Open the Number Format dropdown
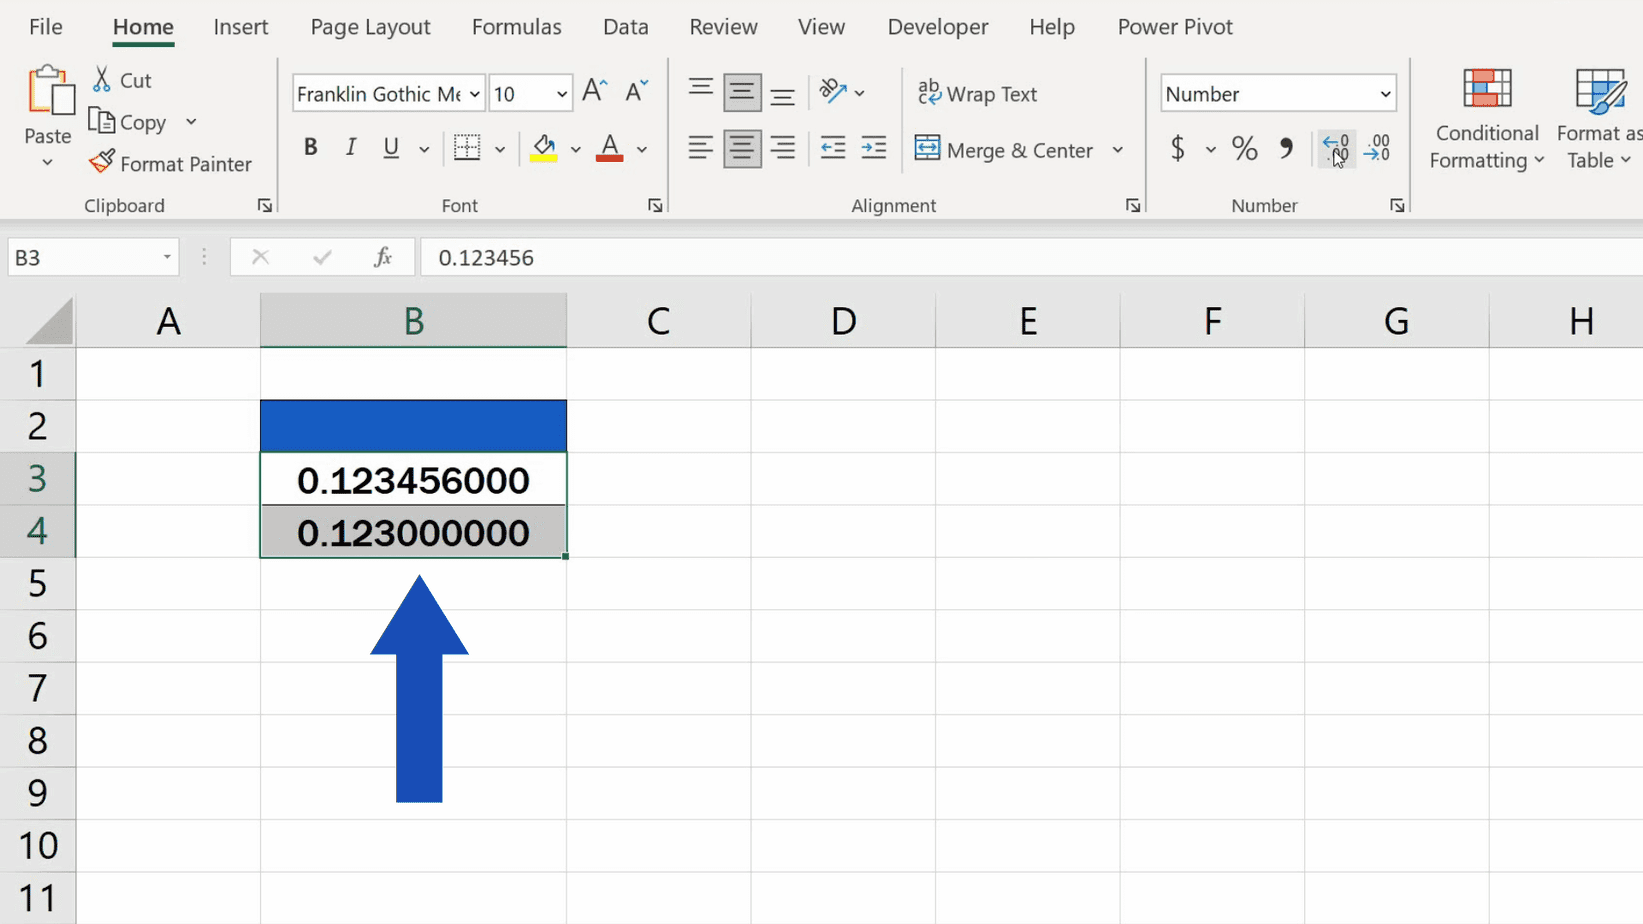 point(1277,93)
